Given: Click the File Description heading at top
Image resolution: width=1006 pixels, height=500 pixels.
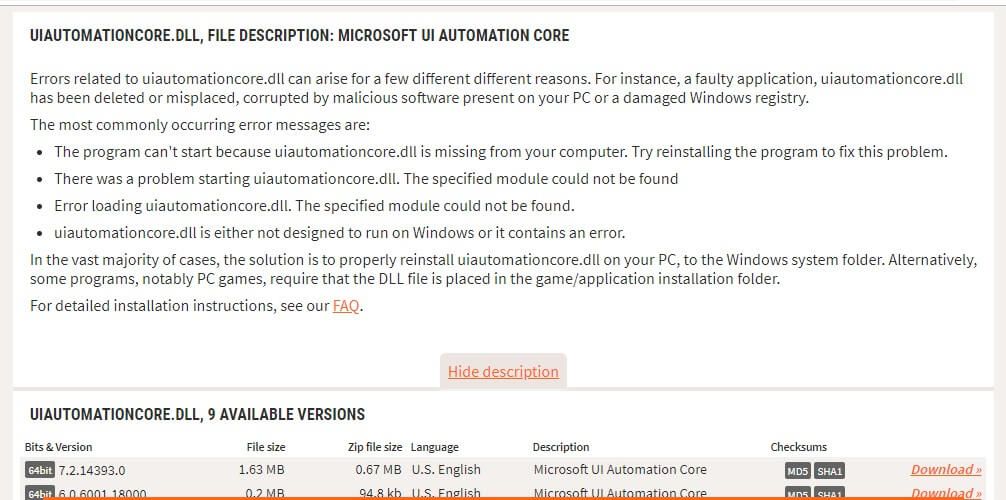Looking at the screenshot, I should pyautogui.click(x=299, y=35).
